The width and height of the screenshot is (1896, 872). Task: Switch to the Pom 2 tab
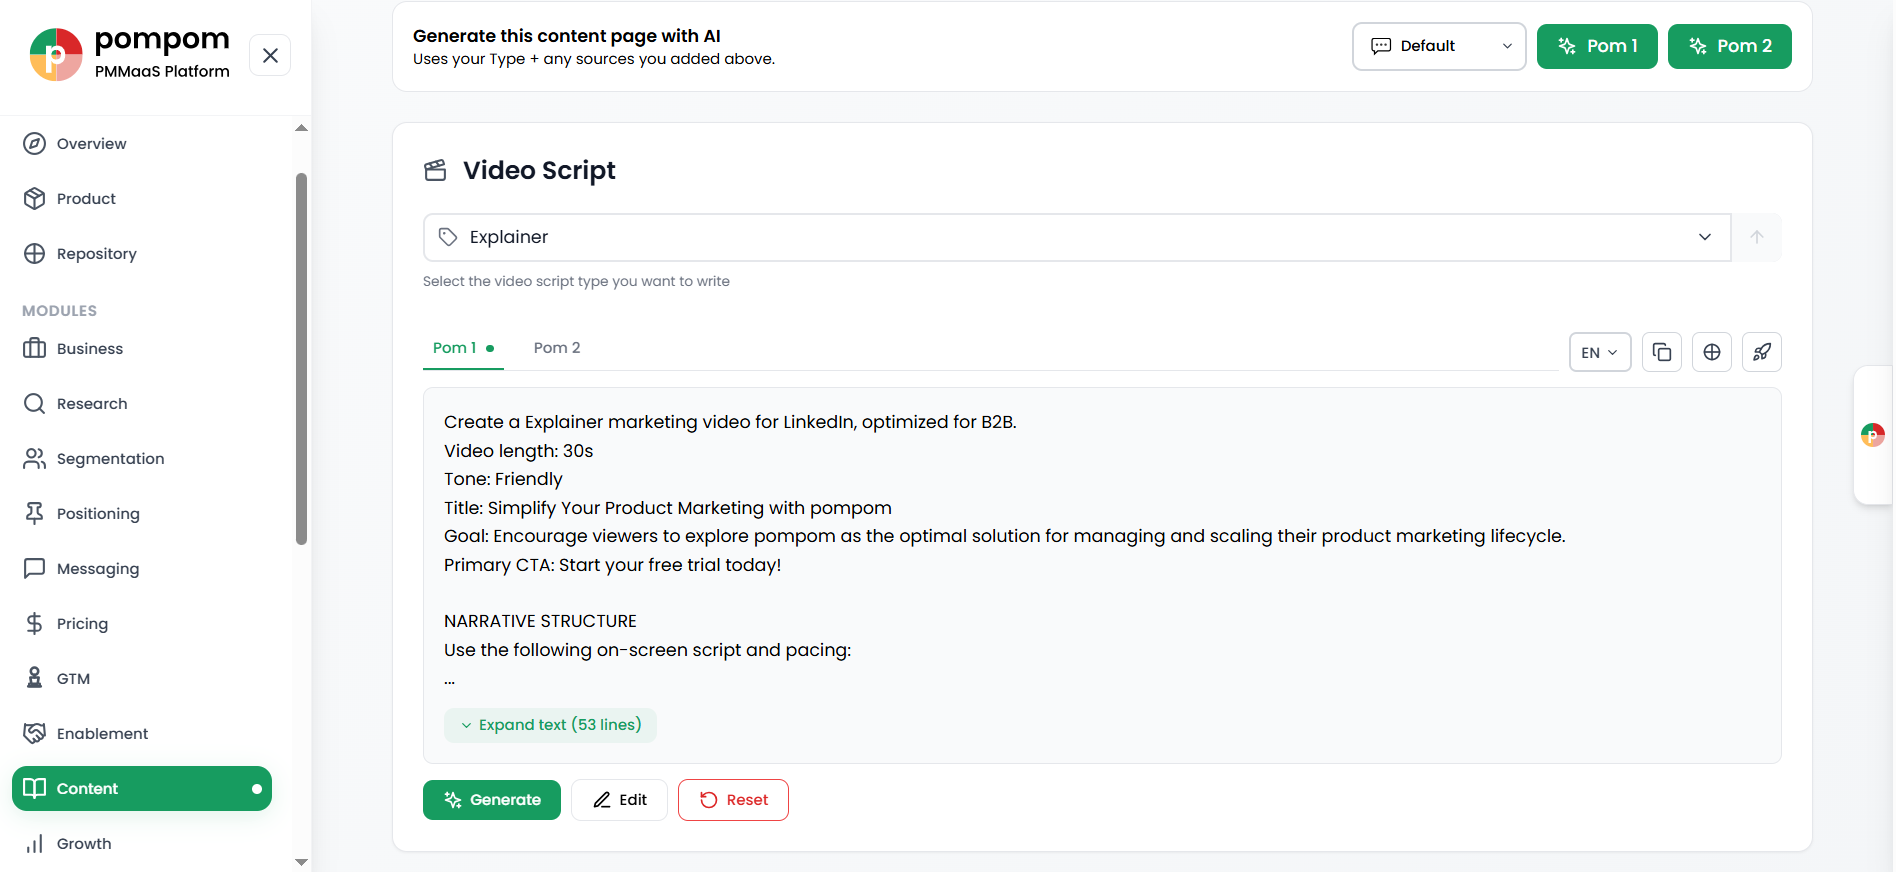pyautogui.click(x=557, y=348)
